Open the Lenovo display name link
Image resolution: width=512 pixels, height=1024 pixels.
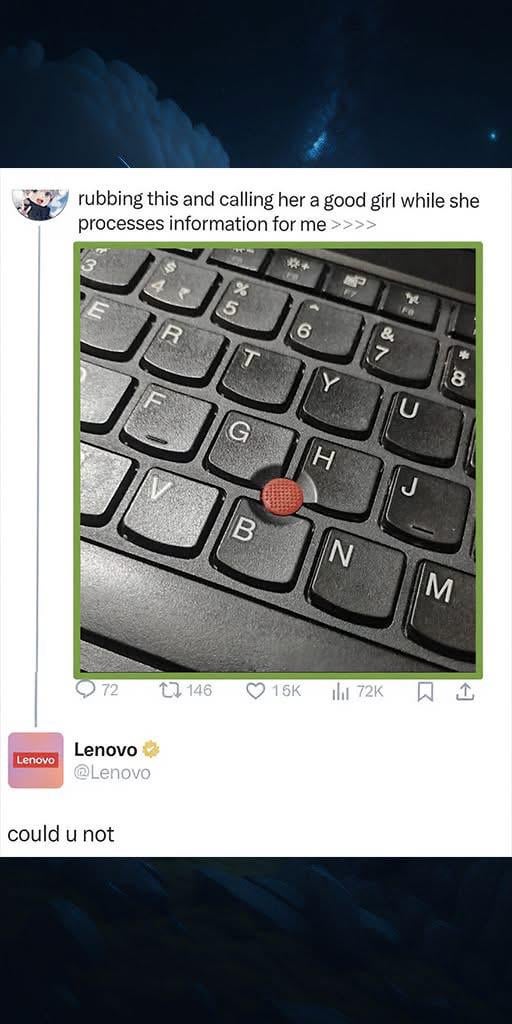(106, 749)
